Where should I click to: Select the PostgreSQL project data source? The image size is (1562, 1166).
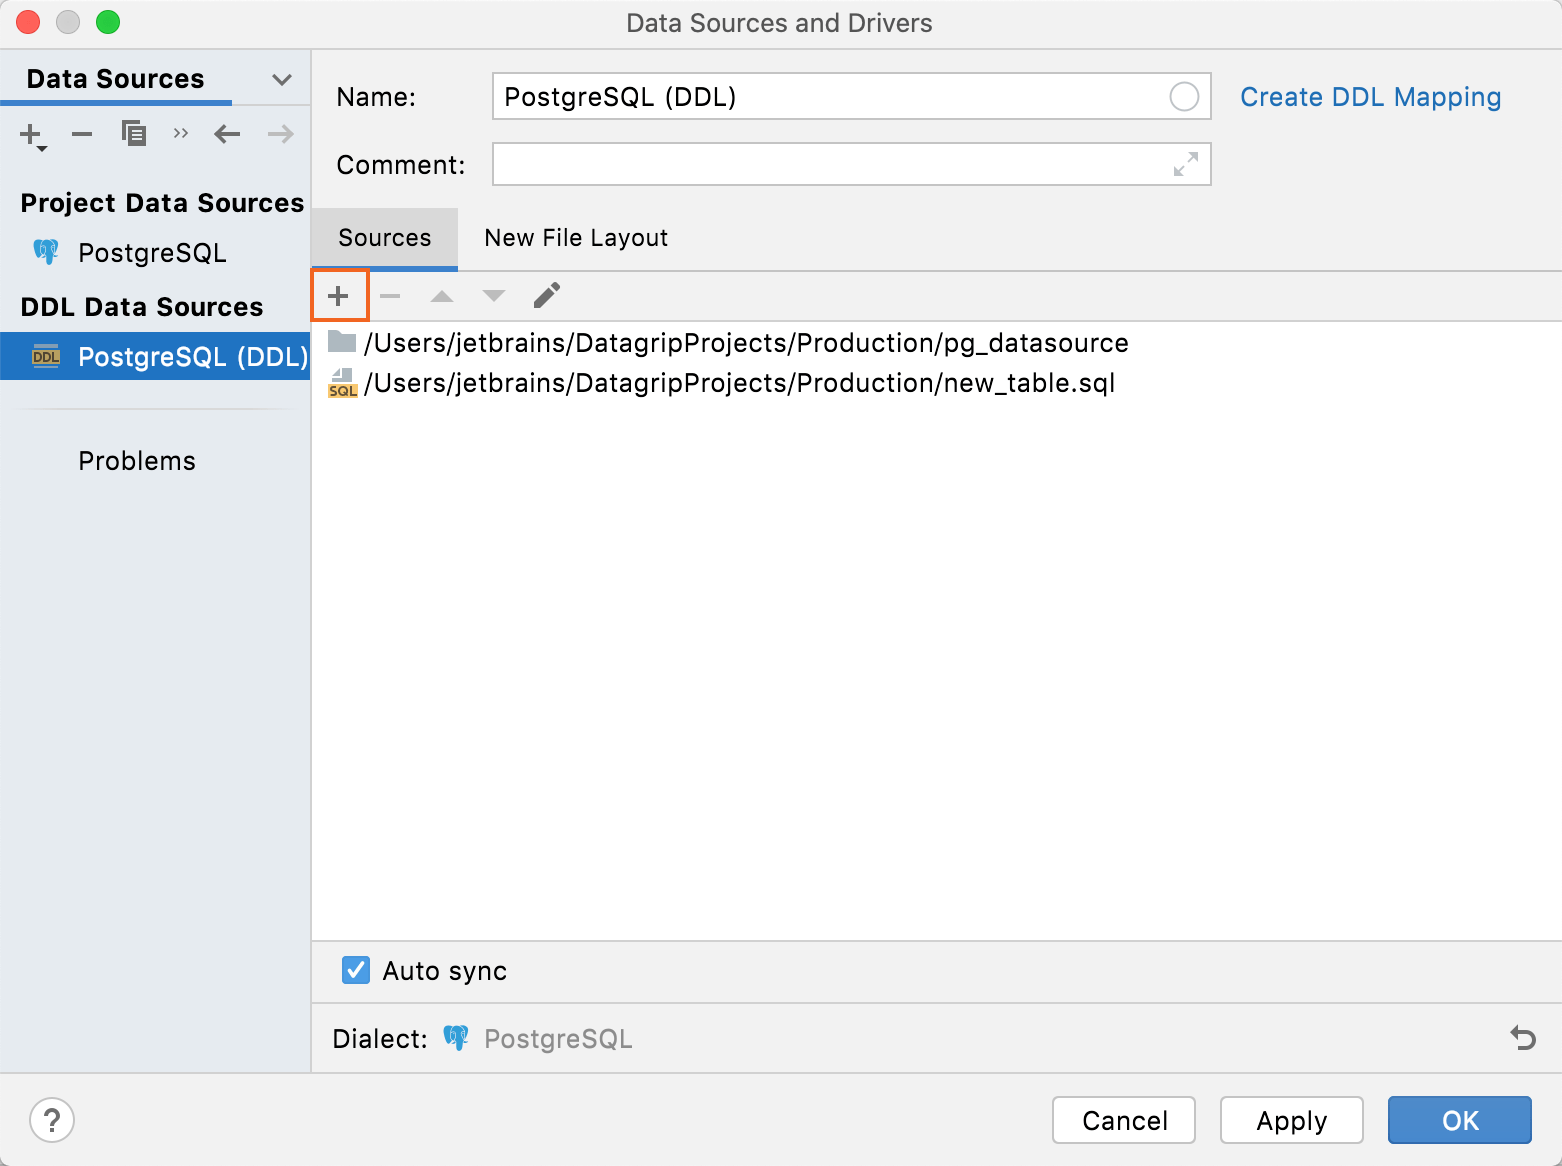click(152, 253)
